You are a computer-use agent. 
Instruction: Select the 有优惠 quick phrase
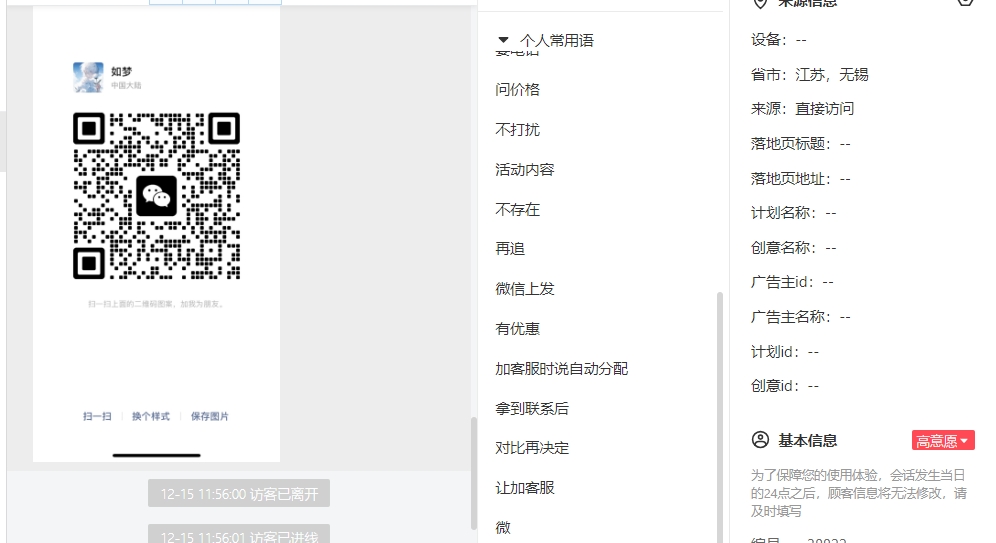517,329
